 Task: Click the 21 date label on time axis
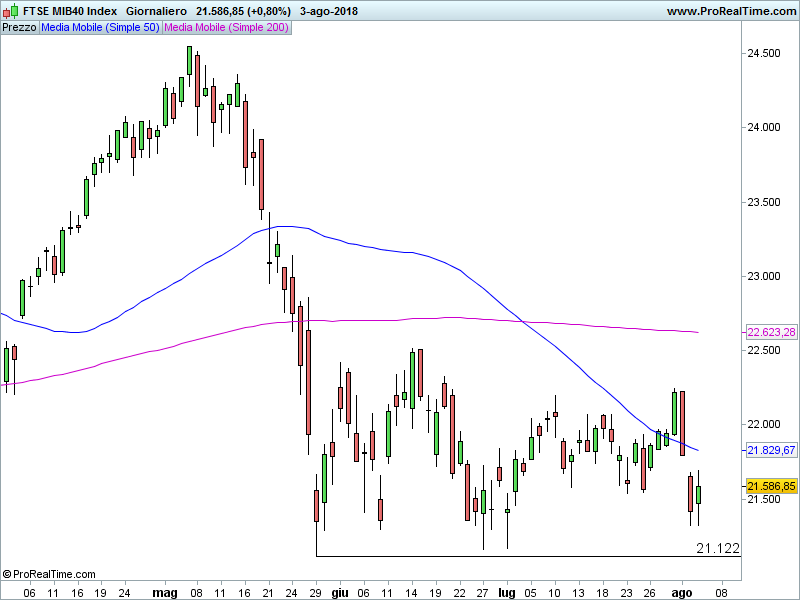click(x=268, y=593)
